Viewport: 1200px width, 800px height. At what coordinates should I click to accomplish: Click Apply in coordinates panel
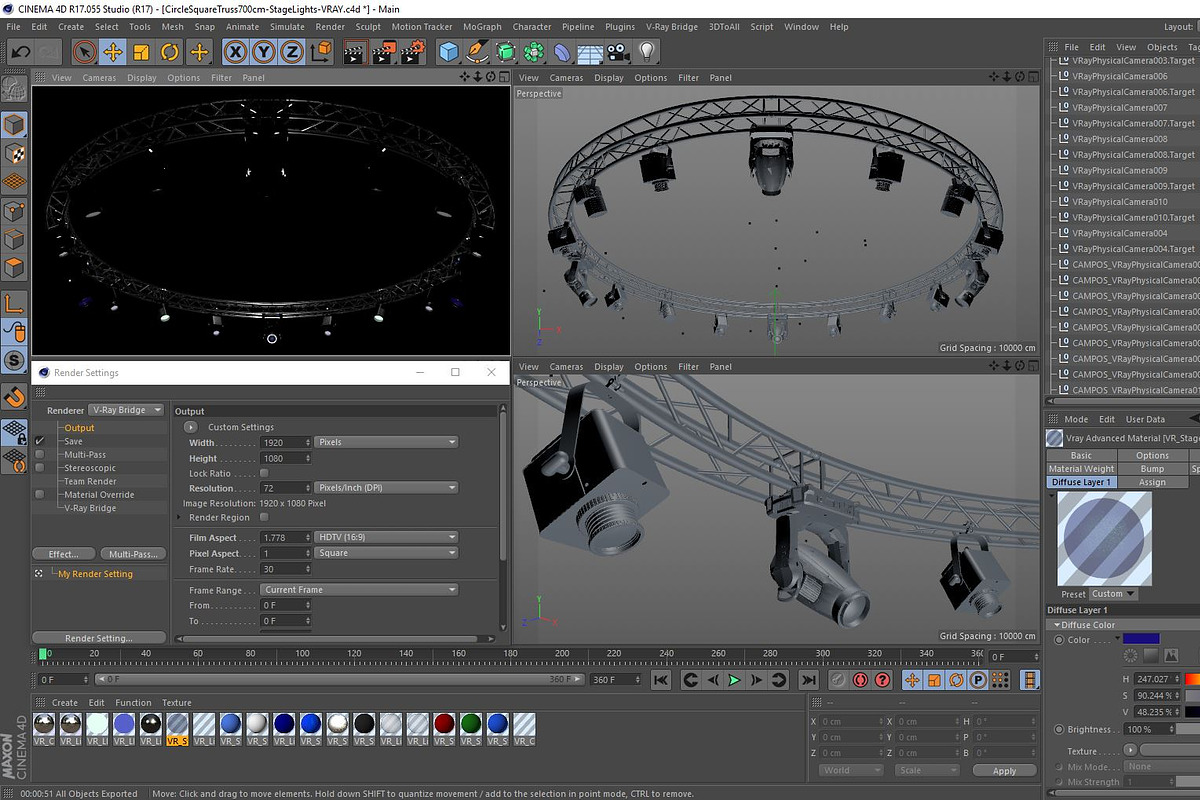1004,771
